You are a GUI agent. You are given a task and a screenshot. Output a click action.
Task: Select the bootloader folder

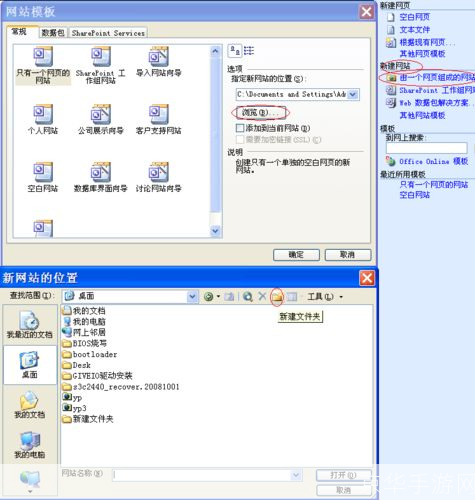coord(90,354)
